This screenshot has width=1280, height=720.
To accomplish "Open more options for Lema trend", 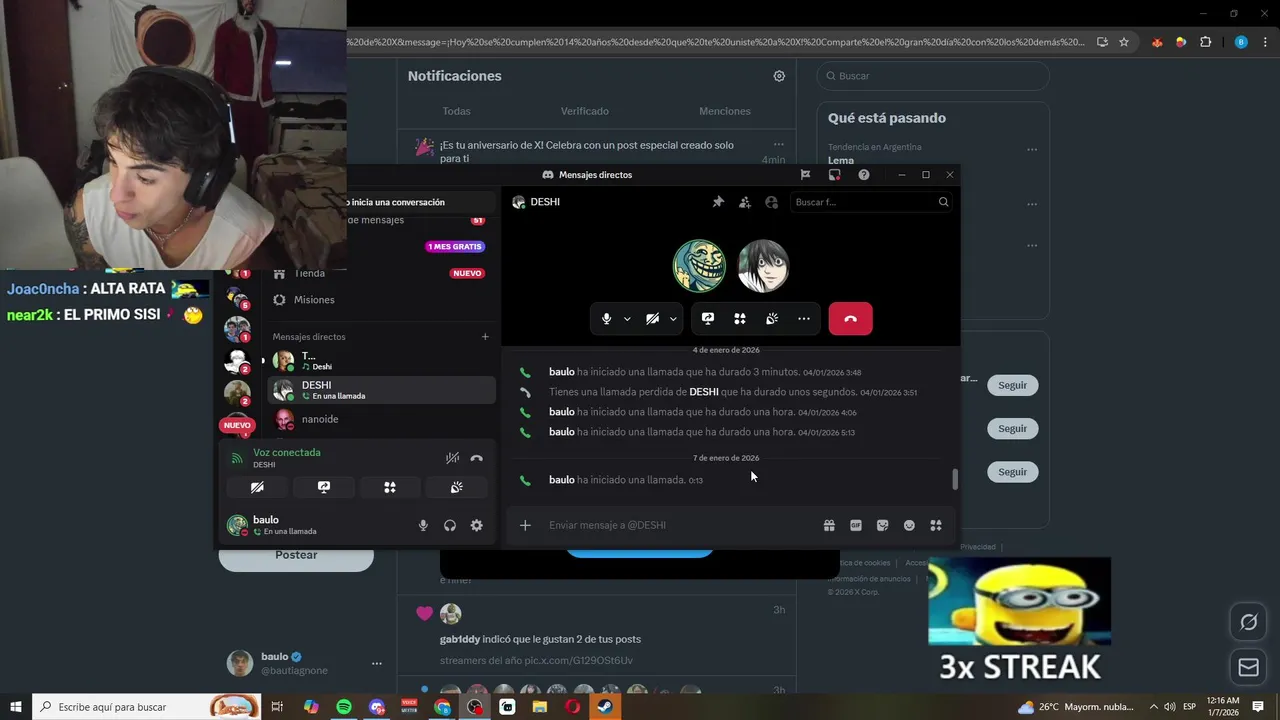I will 1031,150.
